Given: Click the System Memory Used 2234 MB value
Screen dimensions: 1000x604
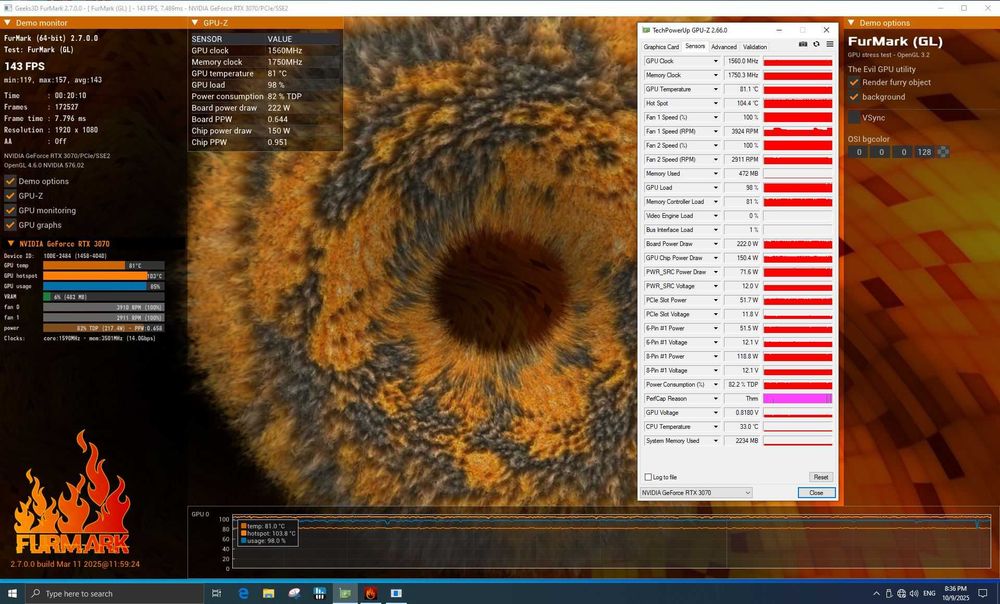Looking at the screenshot, I should pos(742,441).
